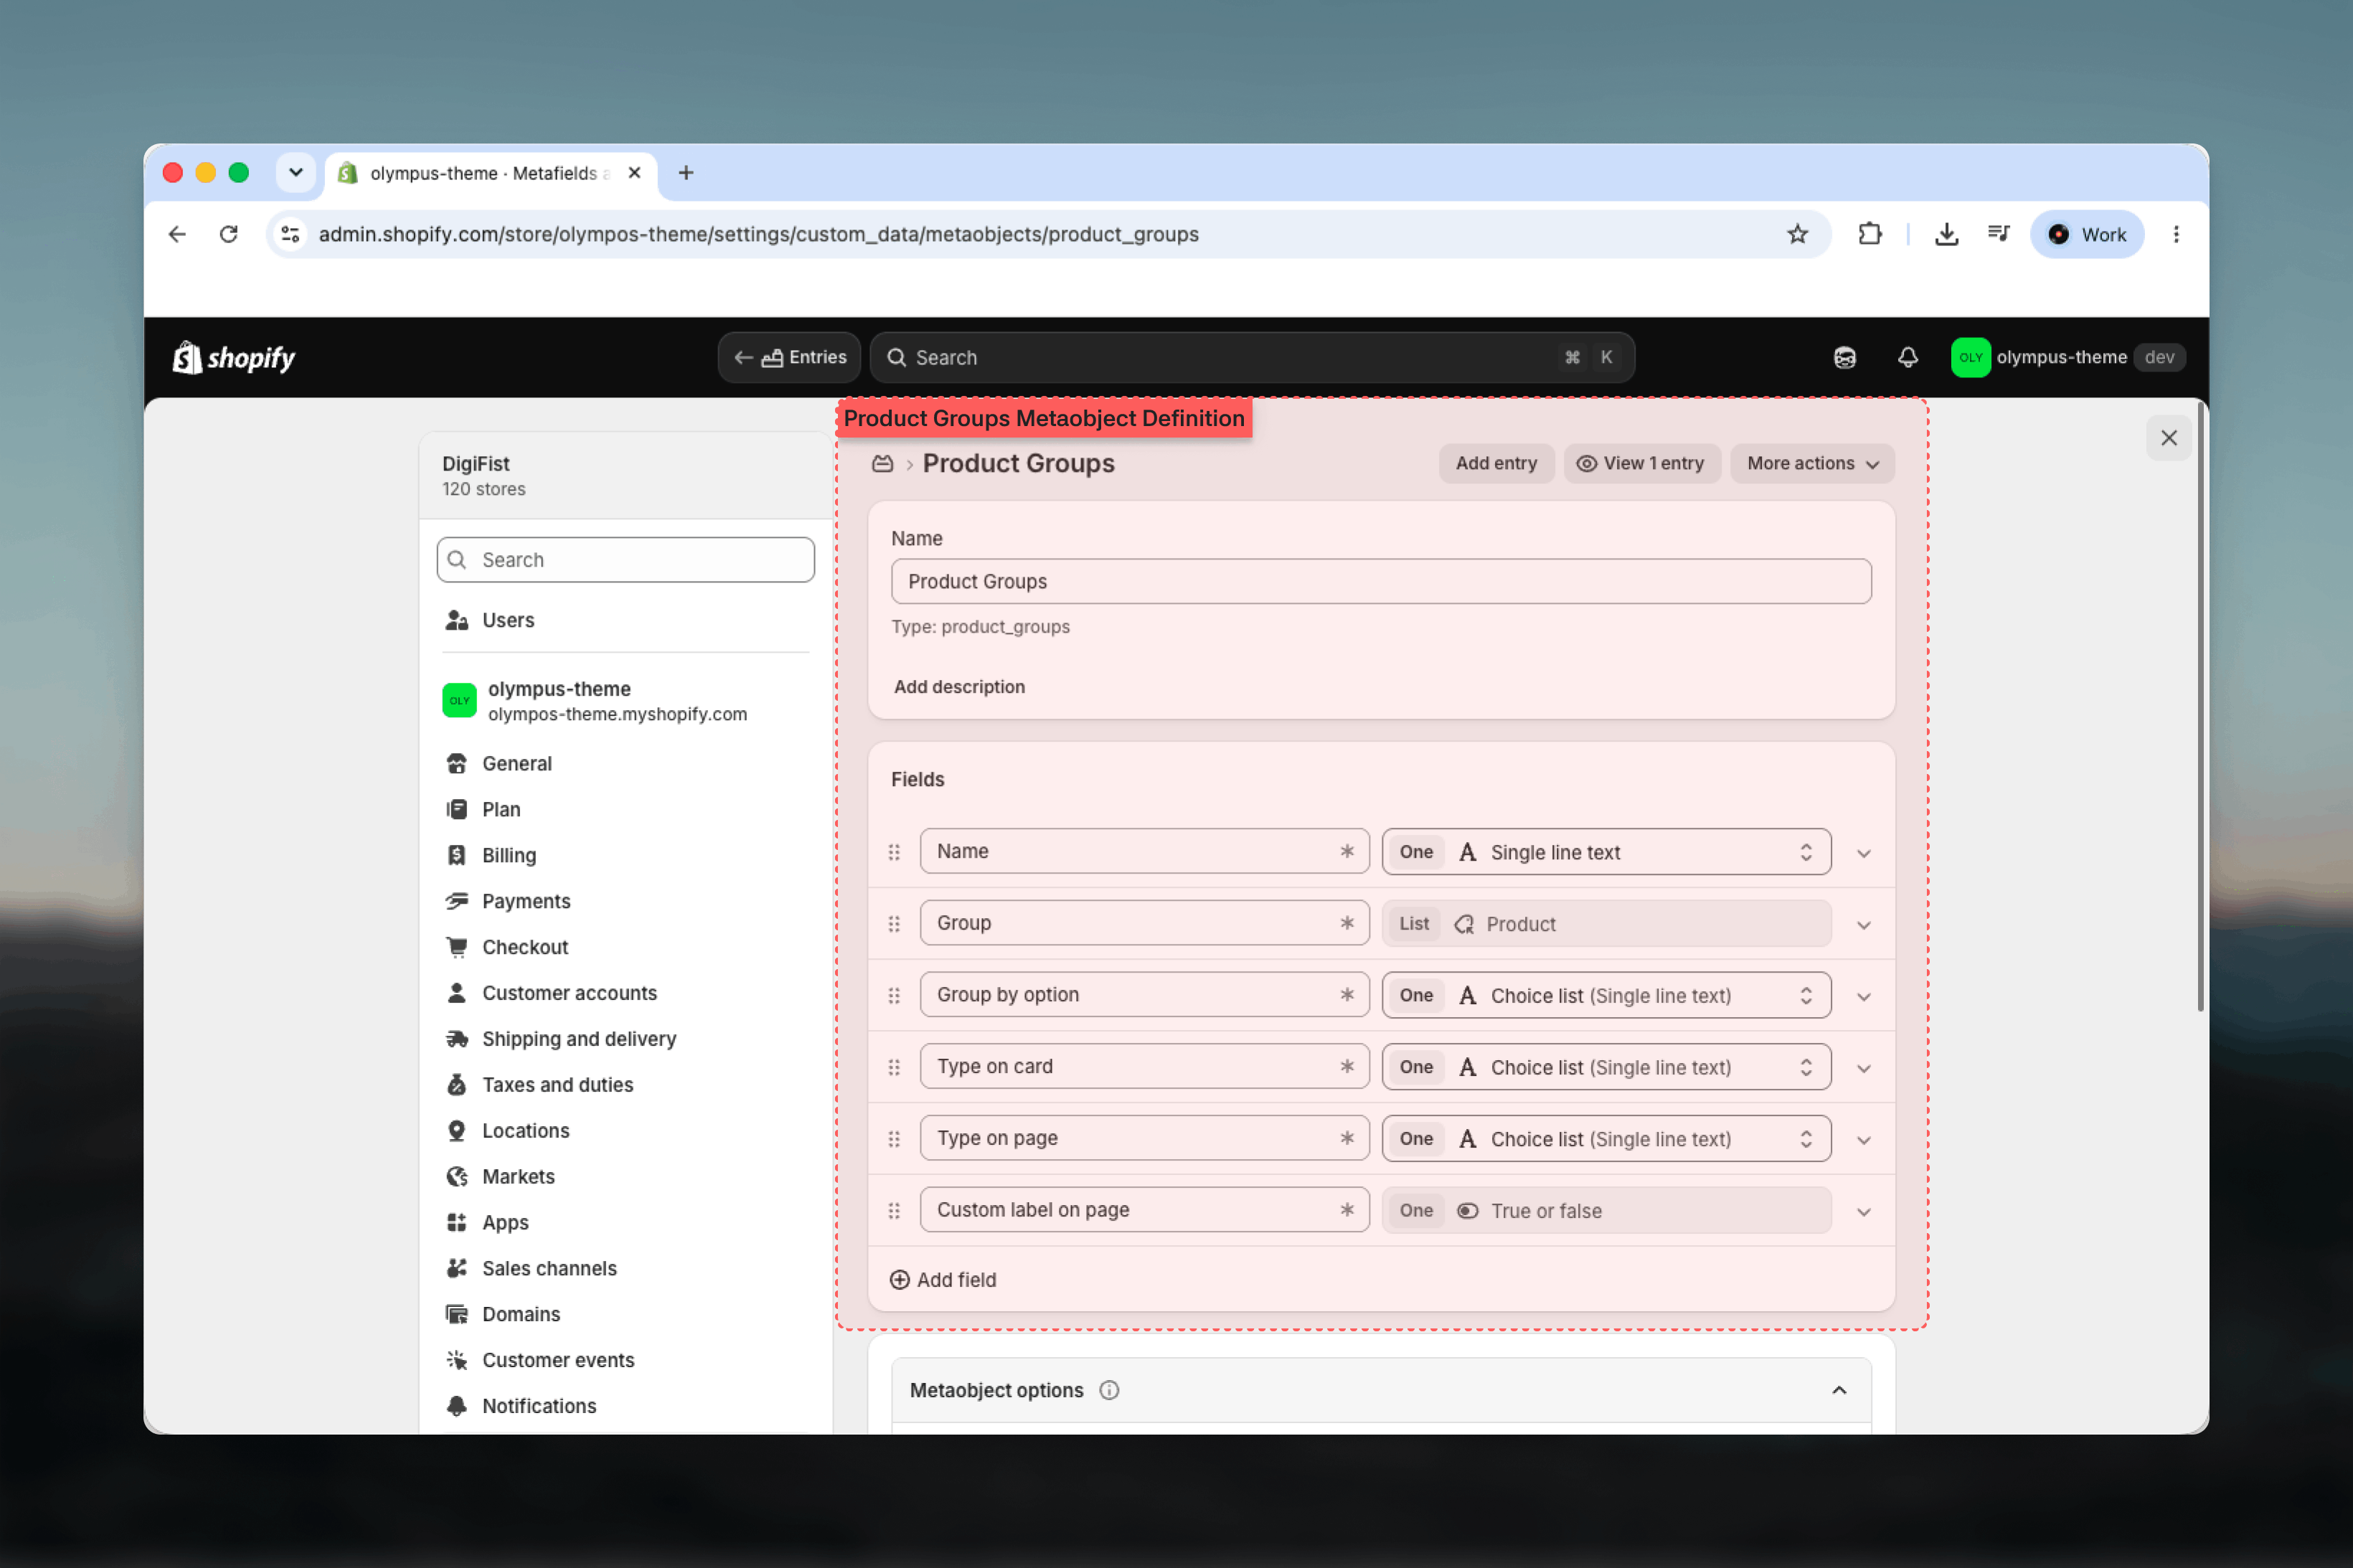The width and height of the screenshot is (2353, 1568).
Task: Click the Add entry button
Action: pos(1496,464)
